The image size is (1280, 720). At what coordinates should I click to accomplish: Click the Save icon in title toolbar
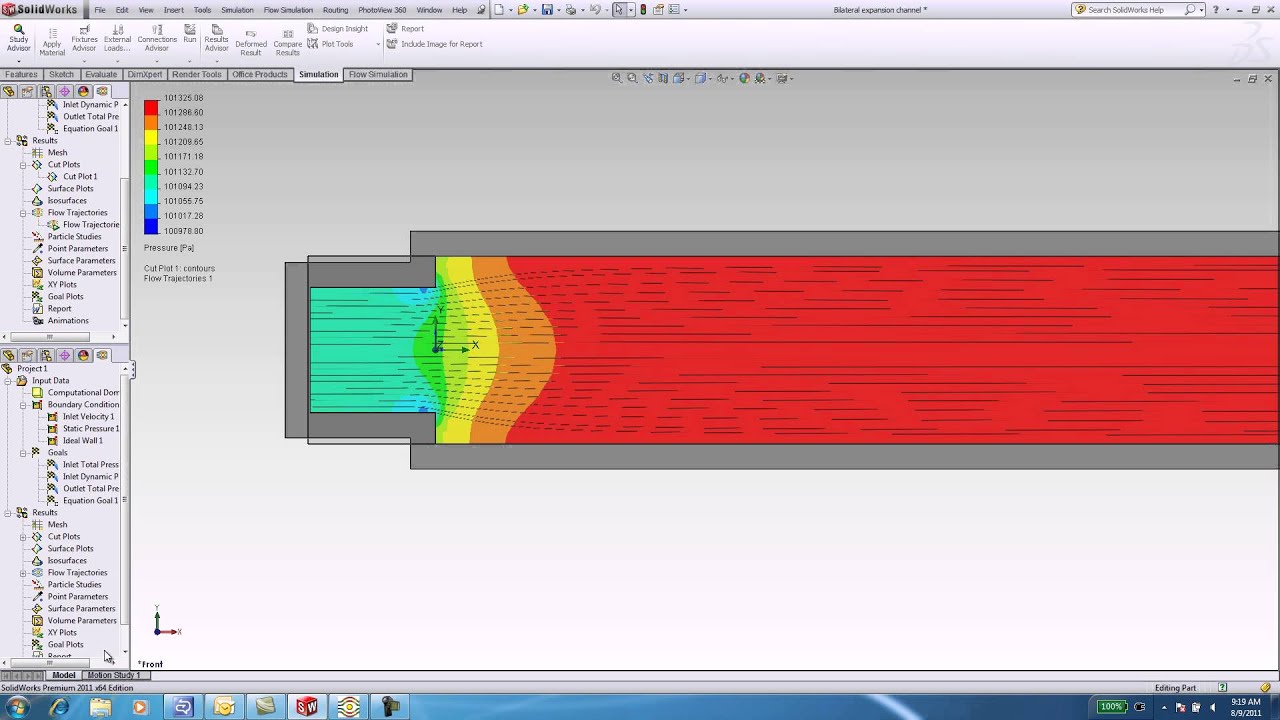547,10
